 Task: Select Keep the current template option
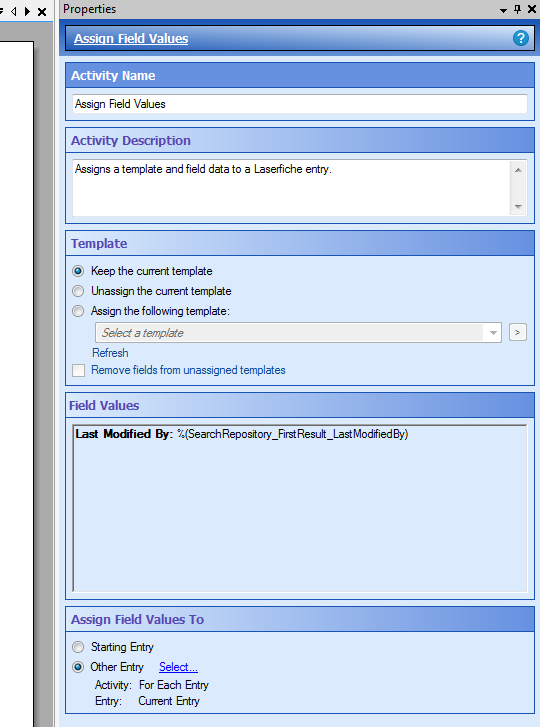pyautogui.click(x=78, y=271)
